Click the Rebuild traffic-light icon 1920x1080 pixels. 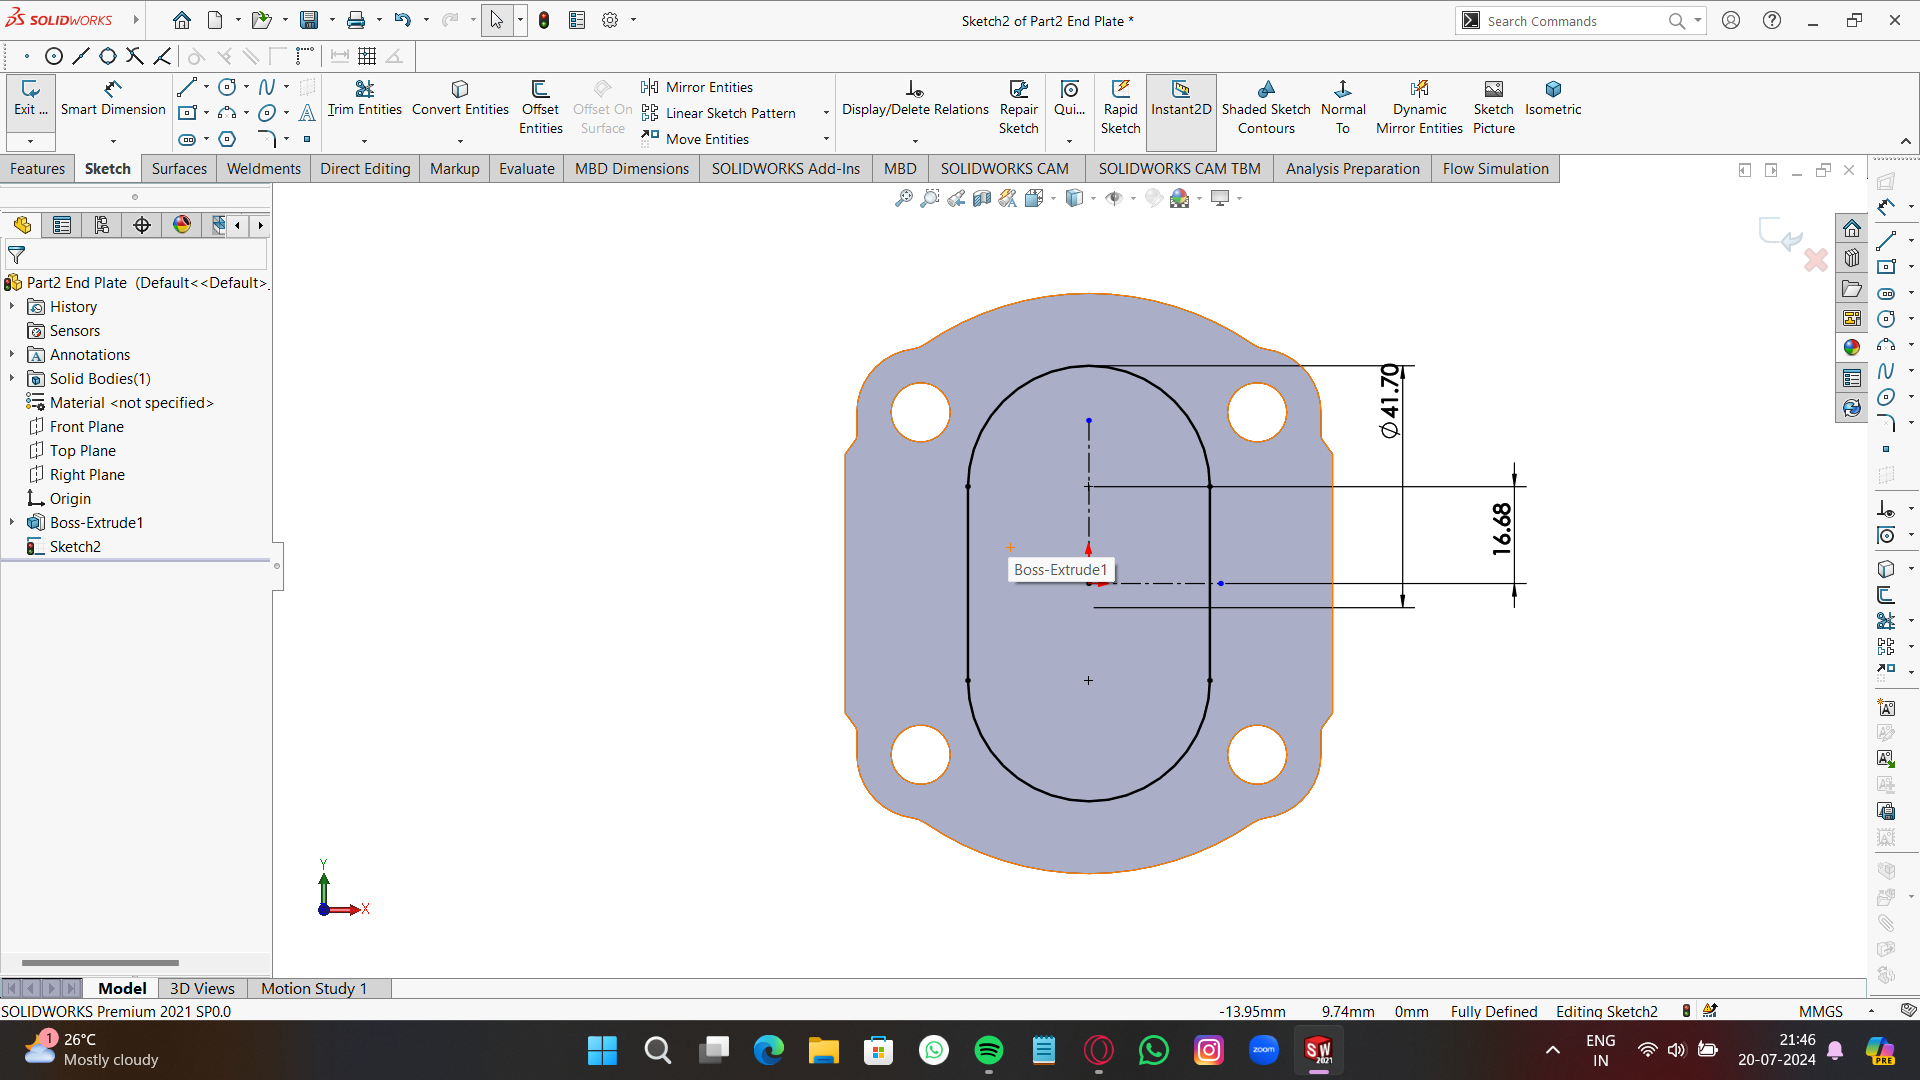coord(544,20)
